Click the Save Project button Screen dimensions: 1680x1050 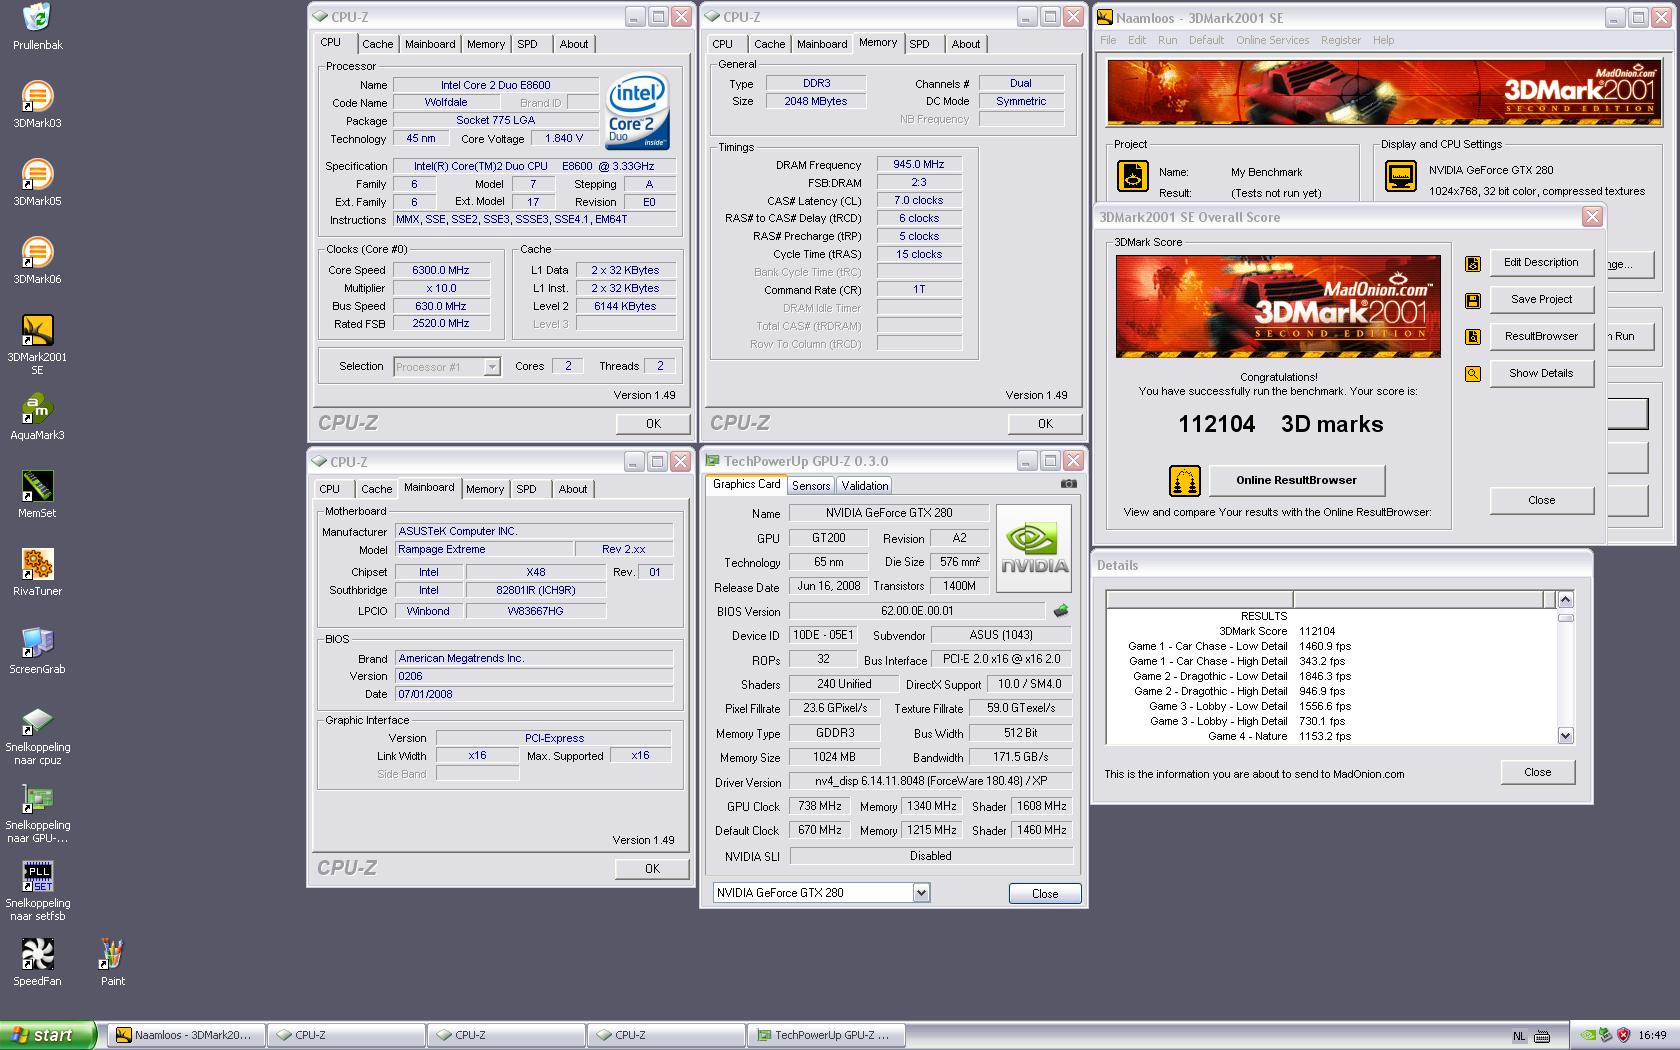[x=1541, y=299]
